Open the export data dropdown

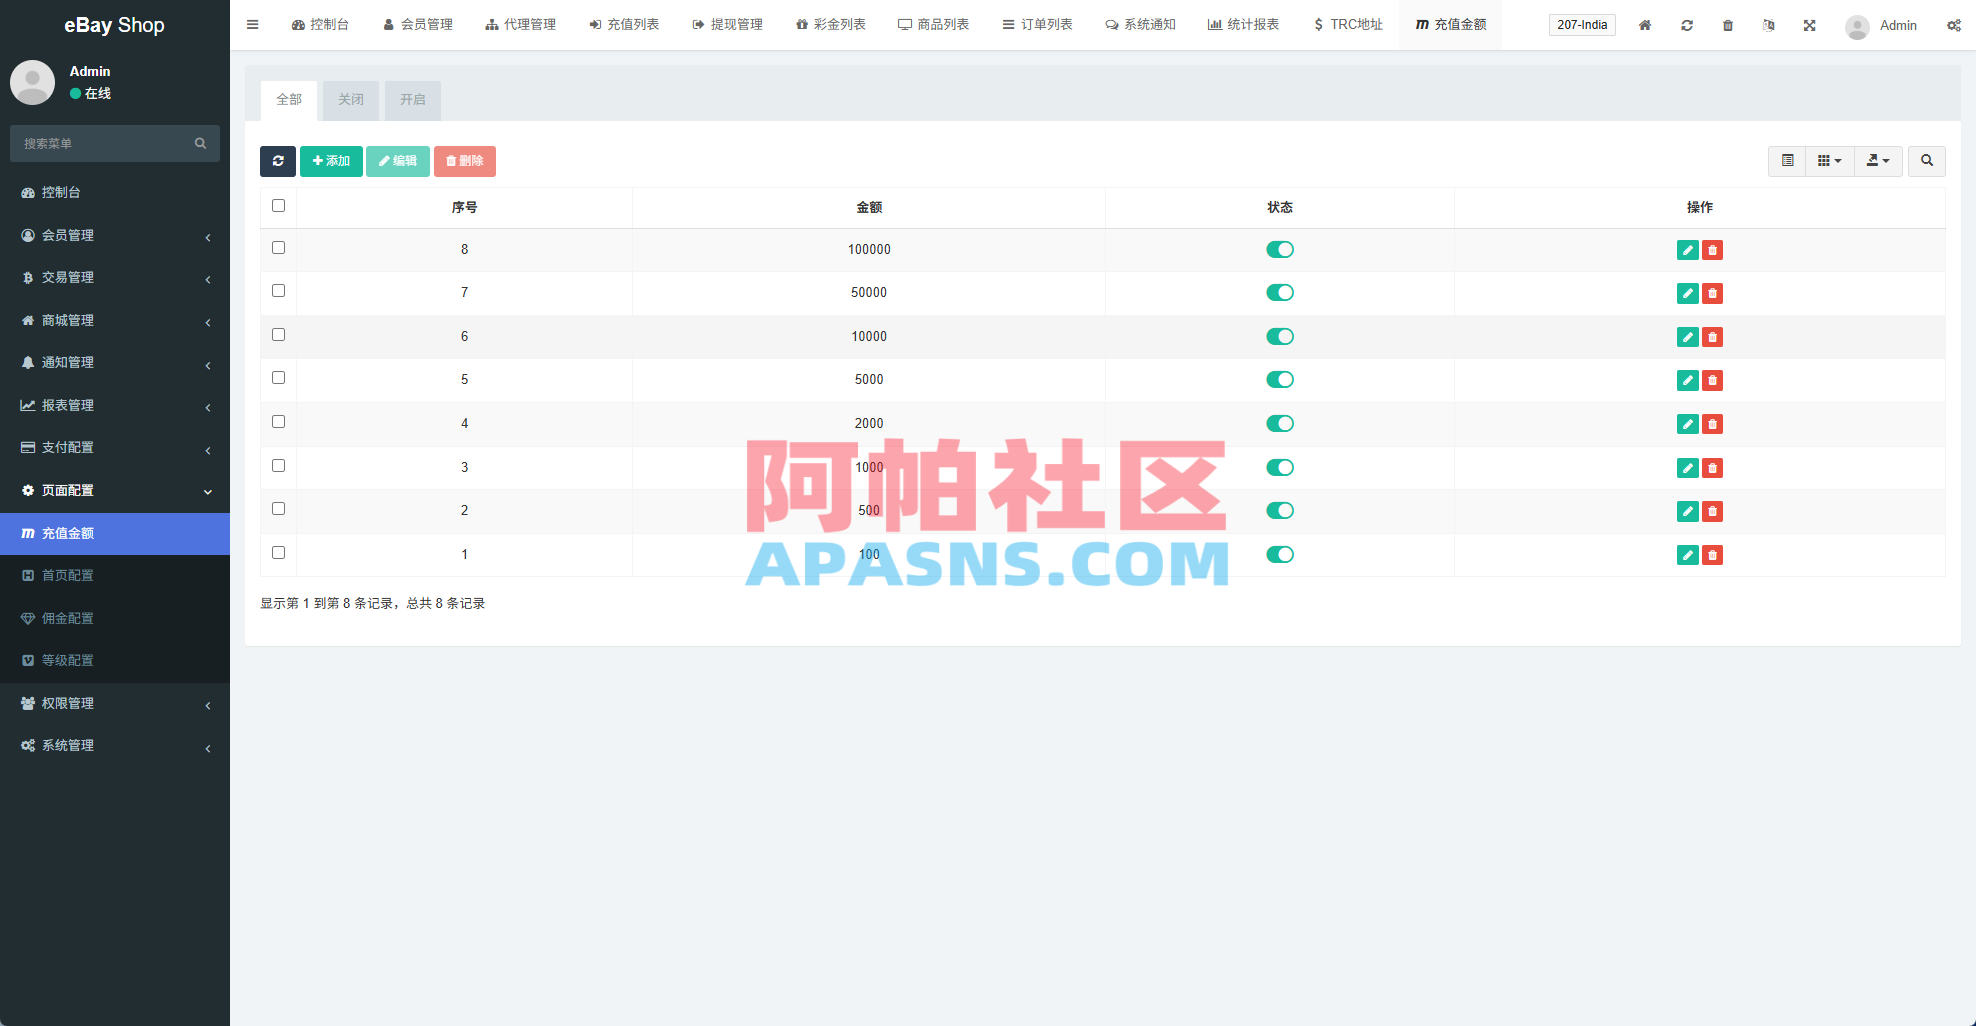[x=1879, y=161]
